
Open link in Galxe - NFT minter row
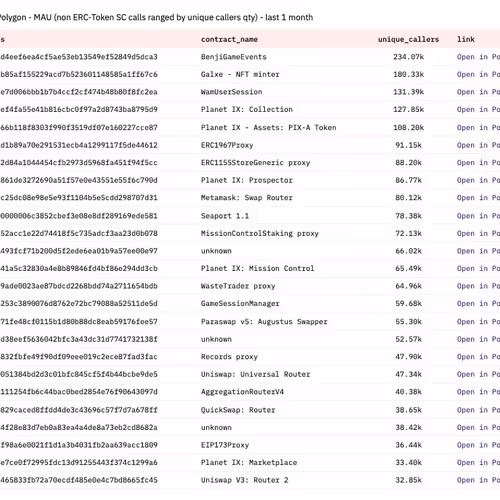478,74
